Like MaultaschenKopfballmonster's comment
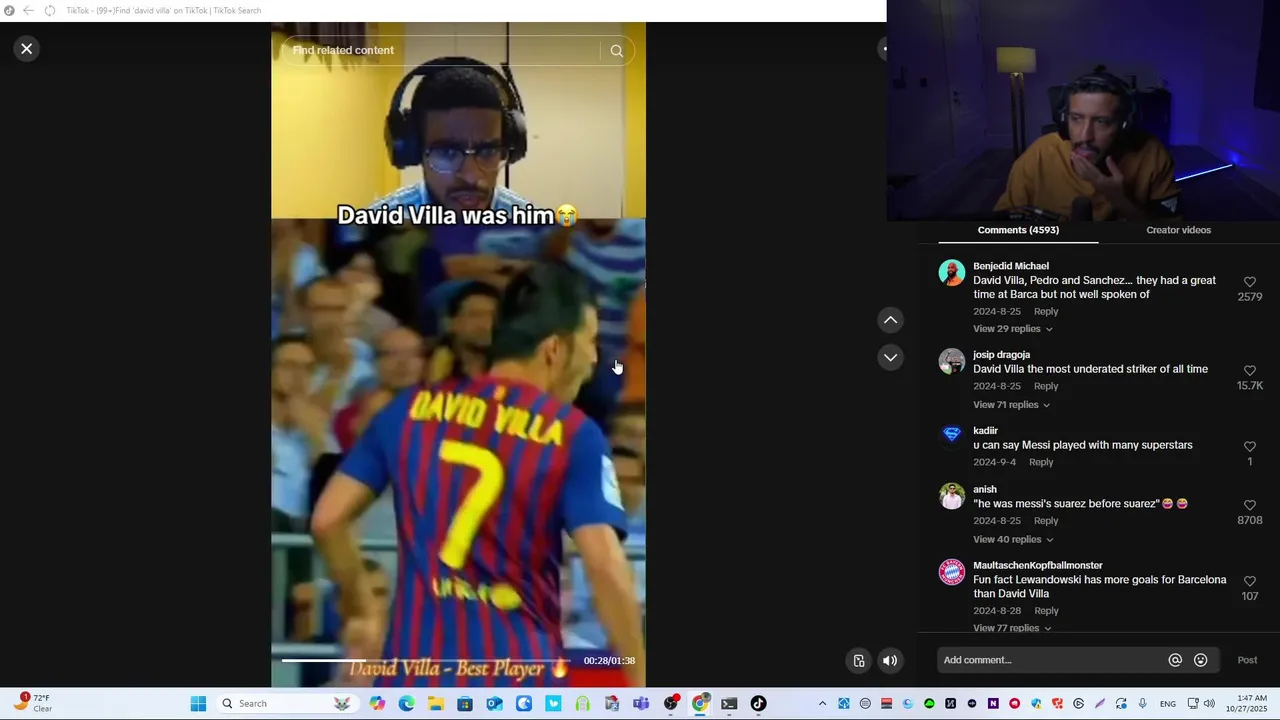 (1249, 581)
